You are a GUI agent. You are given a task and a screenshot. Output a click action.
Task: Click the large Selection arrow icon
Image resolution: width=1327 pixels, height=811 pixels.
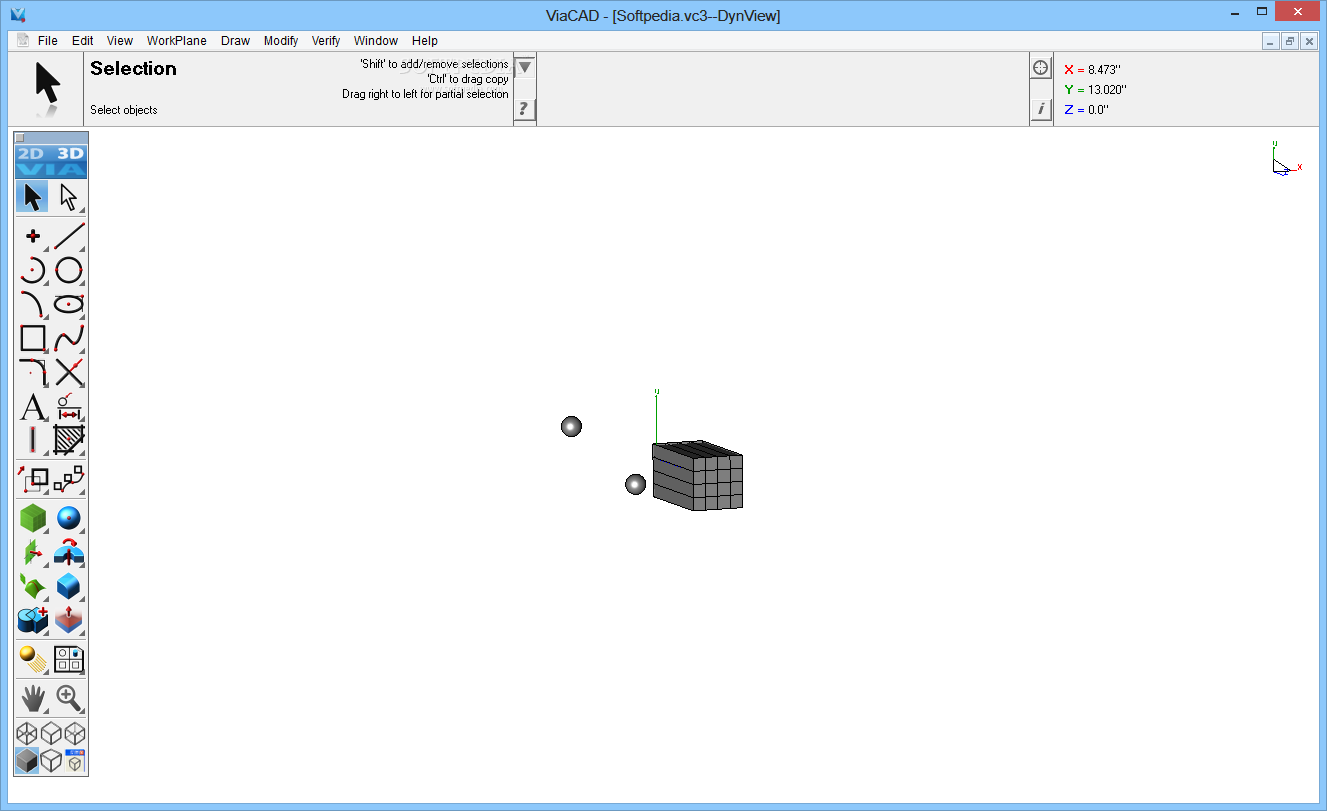[47, 83]
